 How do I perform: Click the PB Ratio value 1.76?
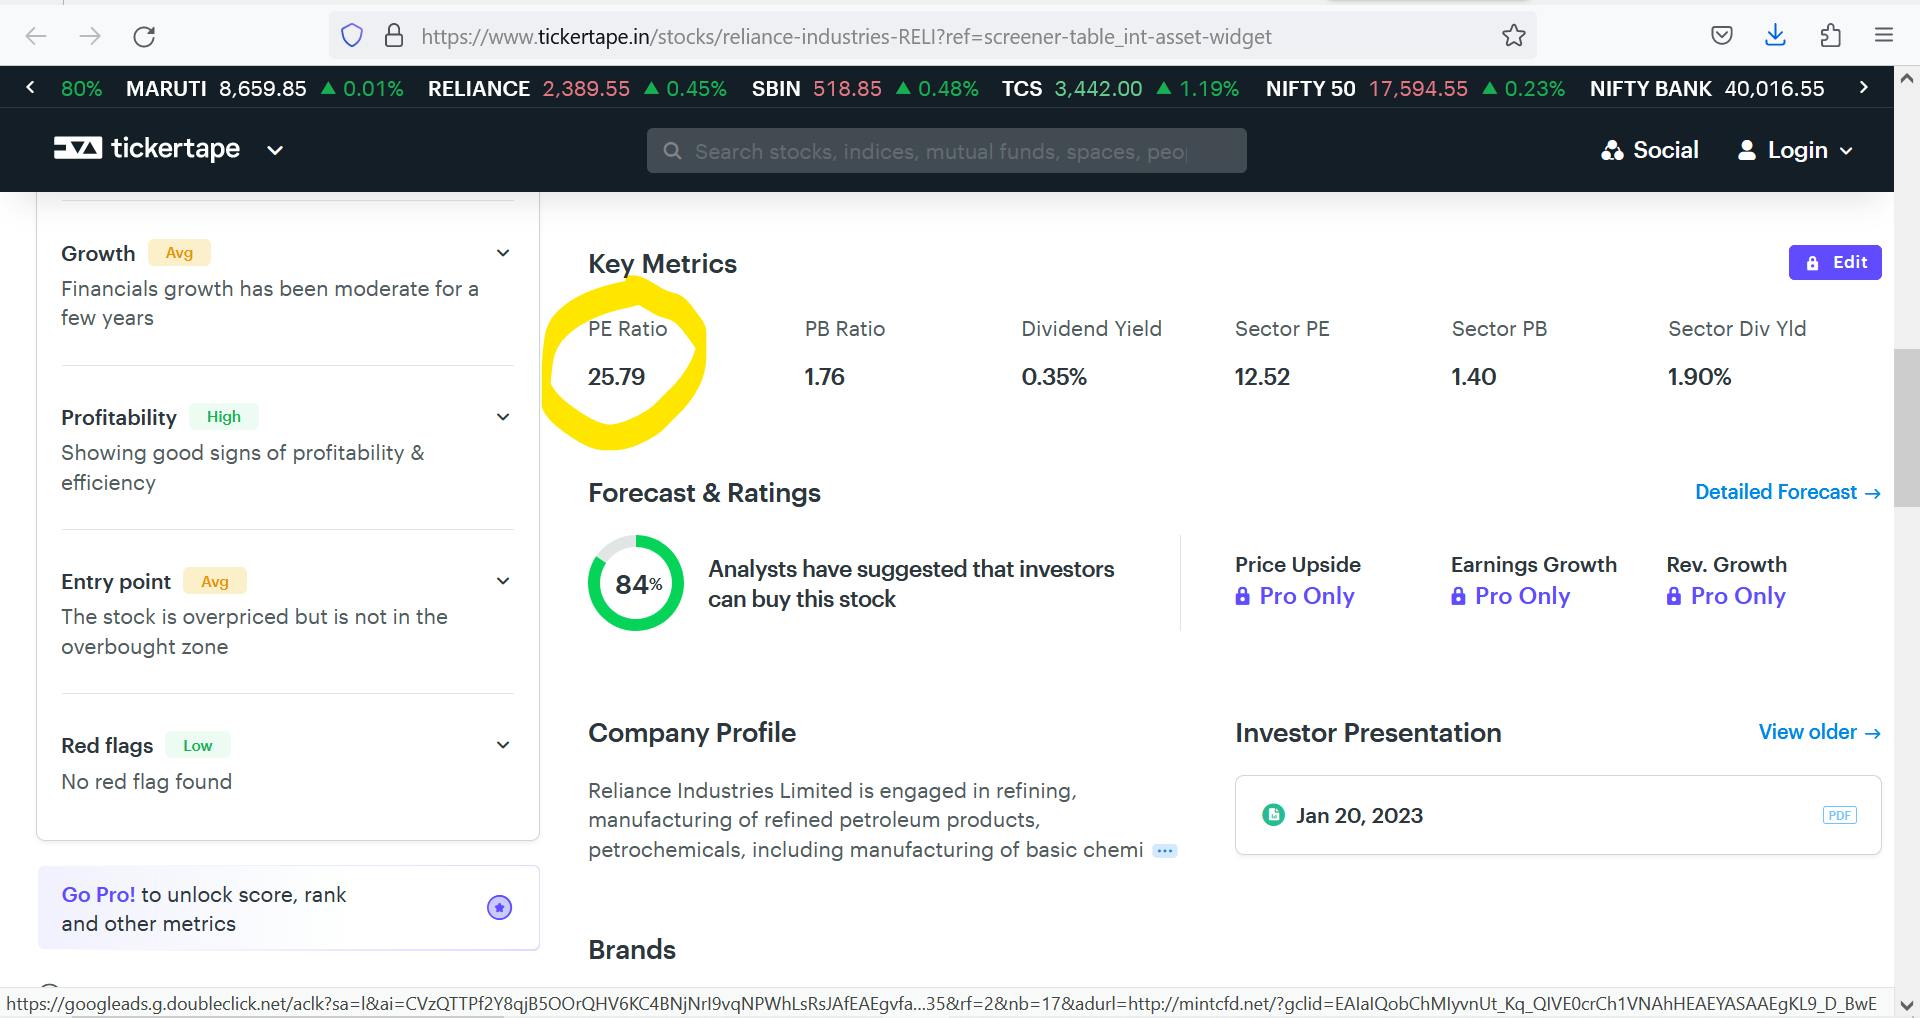point(825,377)
